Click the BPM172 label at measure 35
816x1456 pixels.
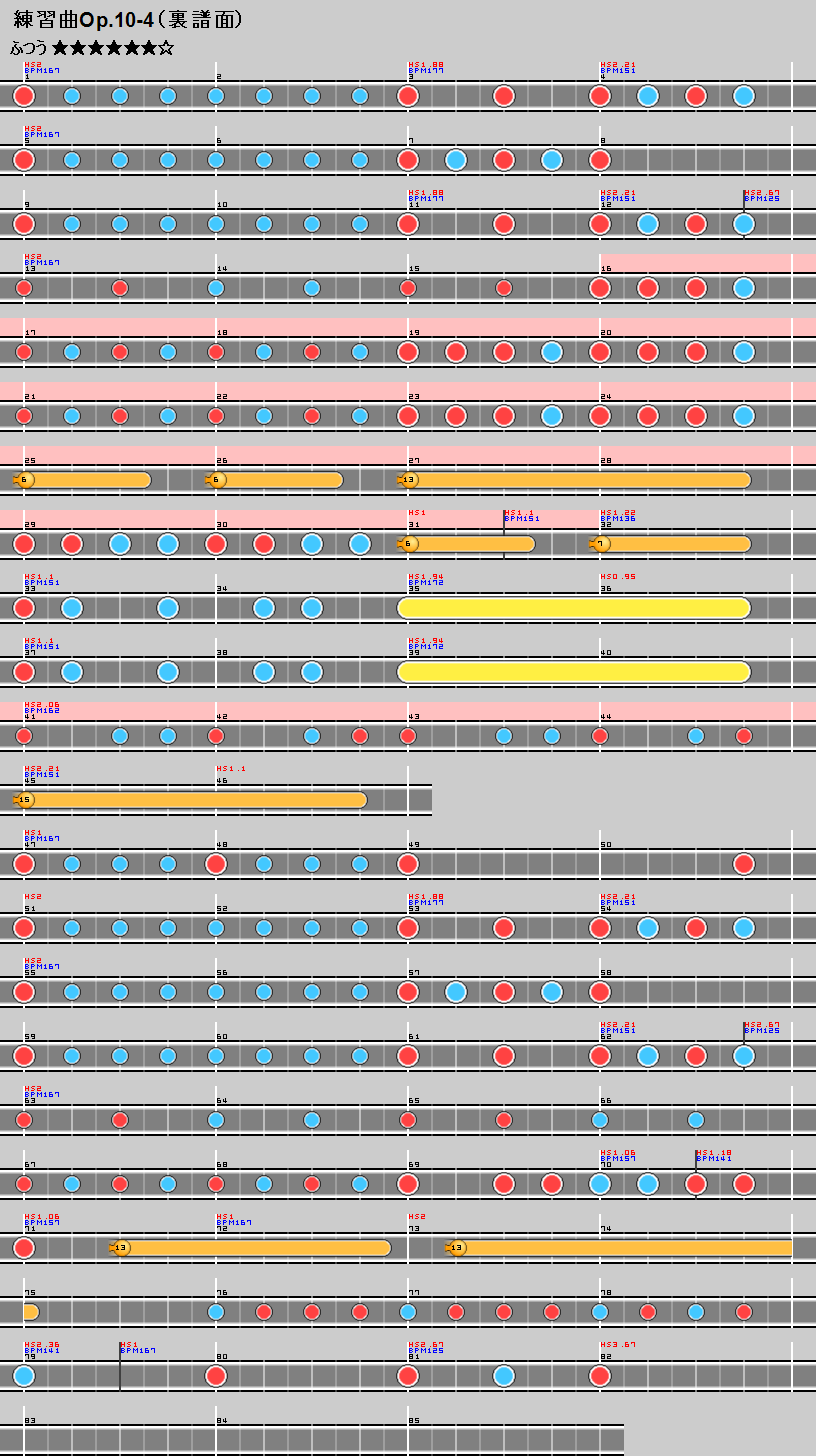[426, 583]
